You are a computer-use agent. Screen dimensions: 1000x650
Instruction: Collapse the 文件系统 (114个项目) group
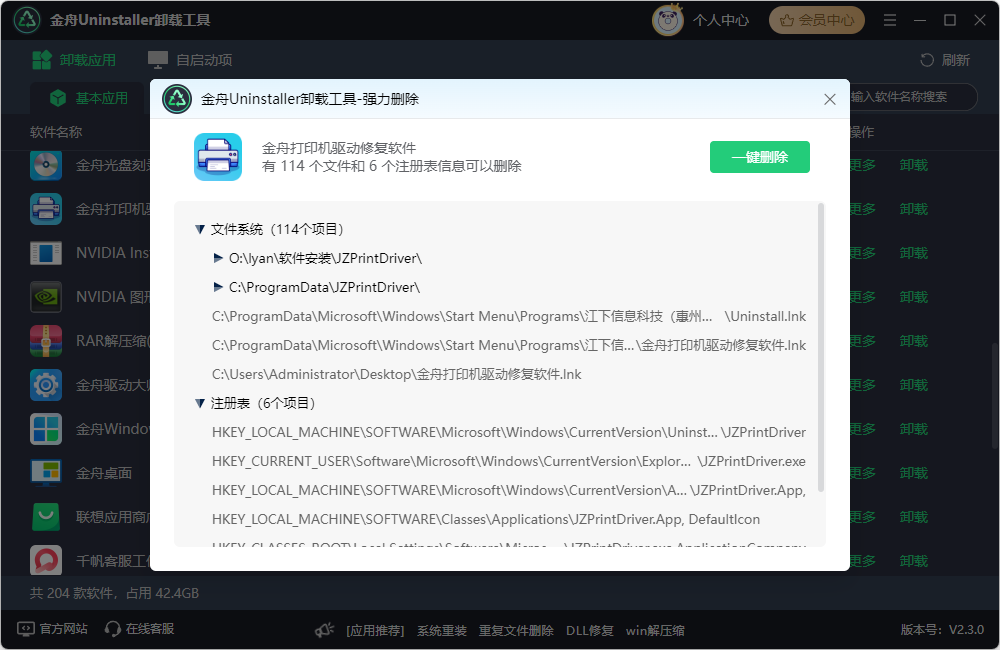point(200,229)
